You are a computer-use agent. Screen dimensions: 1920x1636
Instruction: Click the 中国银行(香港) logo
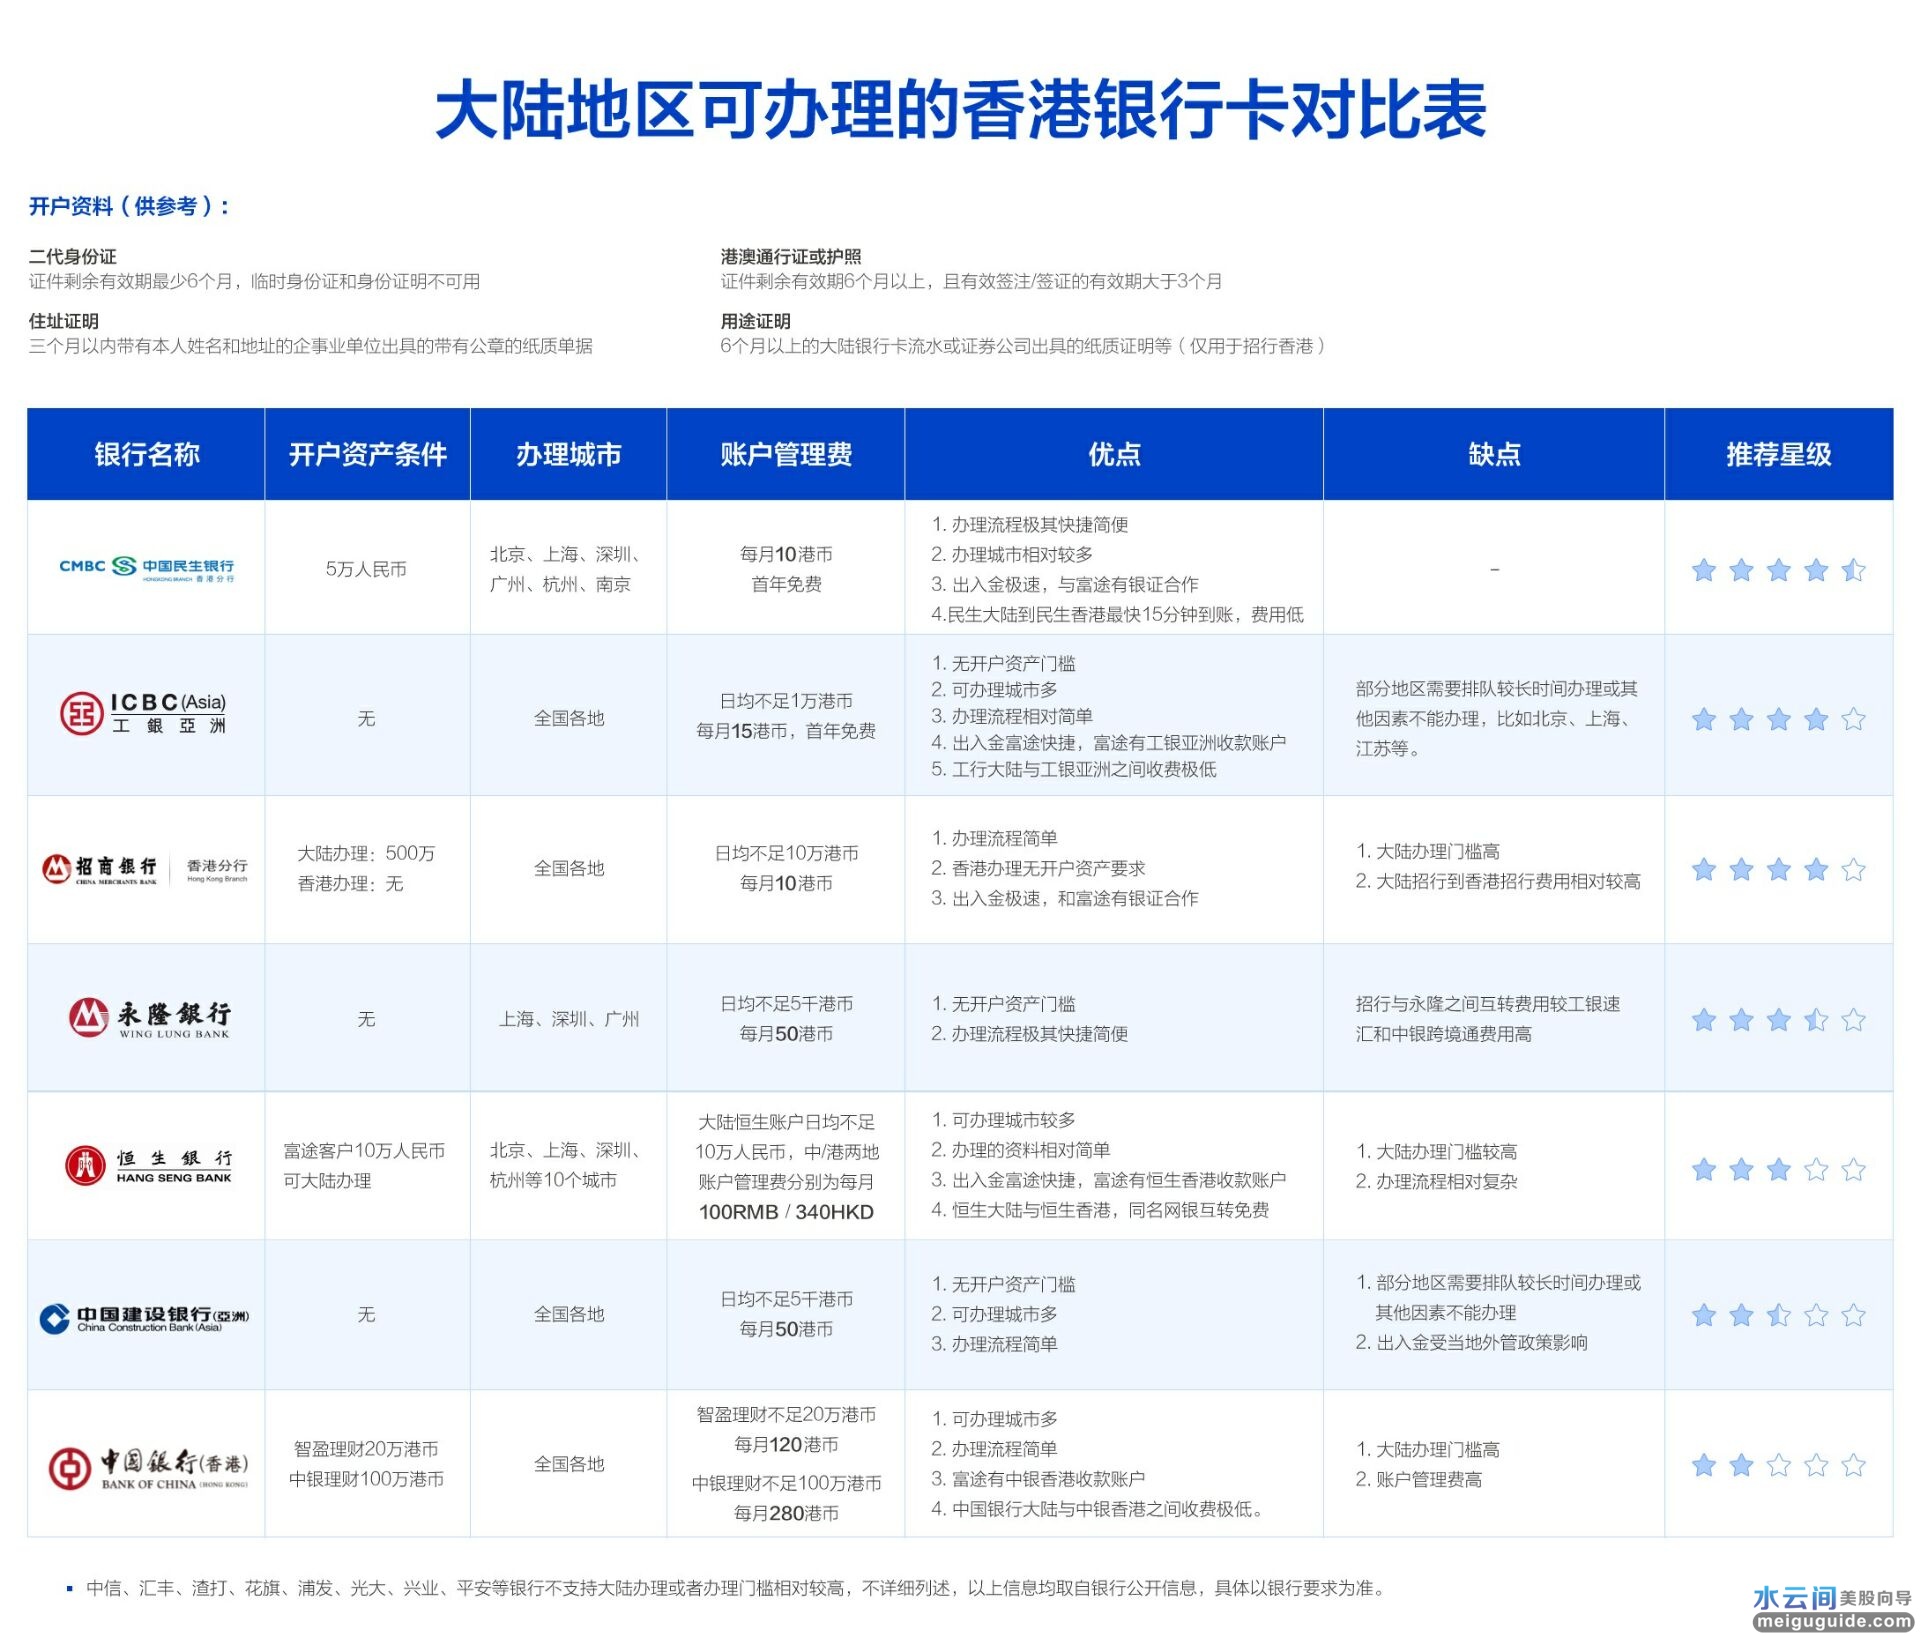coord(148,1468)
